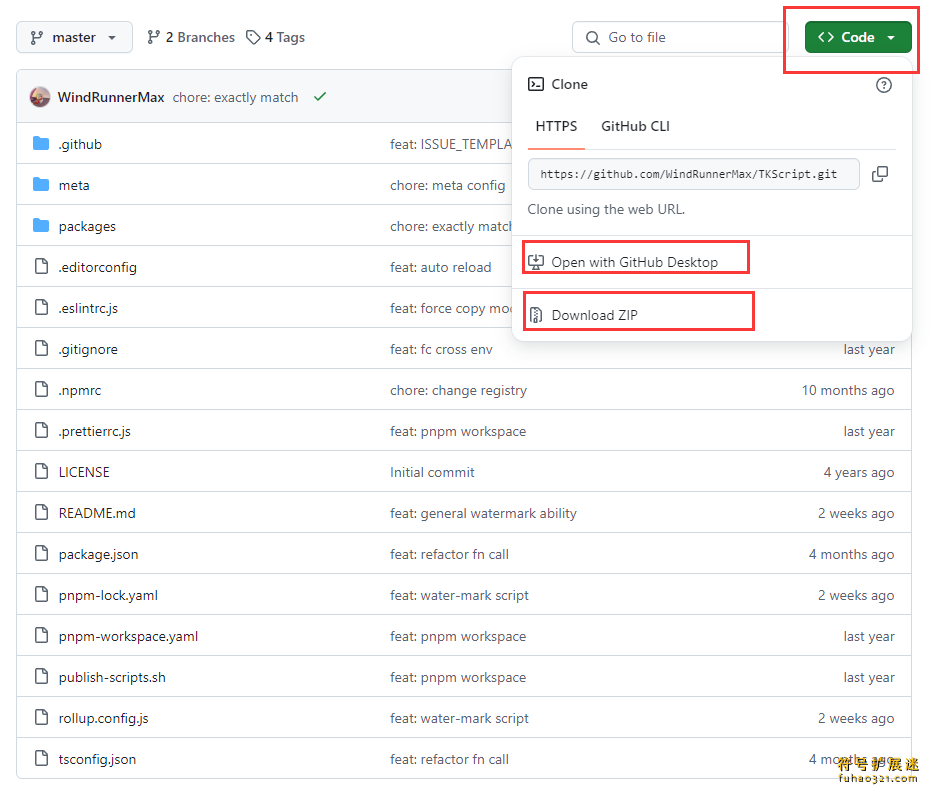Viewport: 933px width, 793px height.
Task: Click '10 months ago' timestamp for .npmrc
Action: point(847,391)
